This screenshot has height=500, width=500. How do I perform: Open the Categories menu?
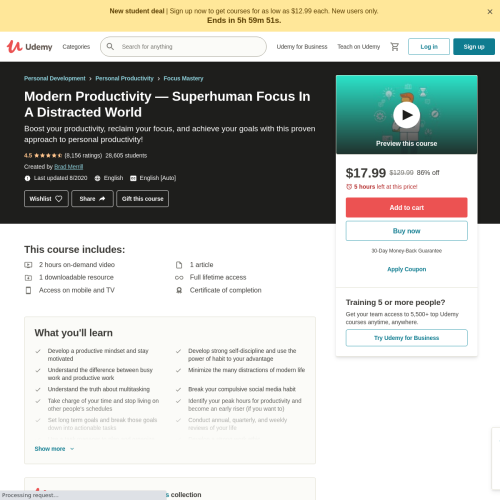(76, 47)
